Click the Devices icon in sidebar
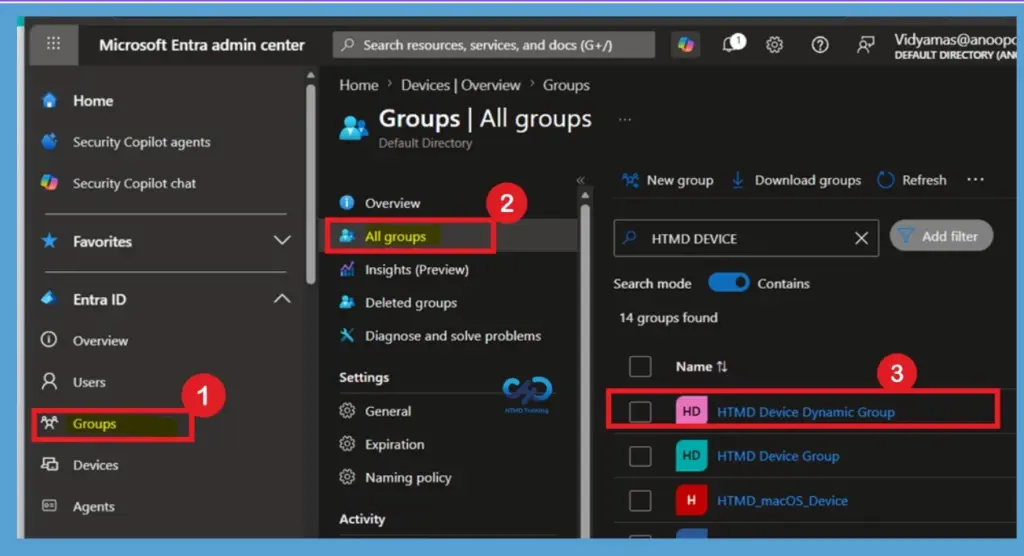Screen dimensions: 1024x556 [50, 465]
